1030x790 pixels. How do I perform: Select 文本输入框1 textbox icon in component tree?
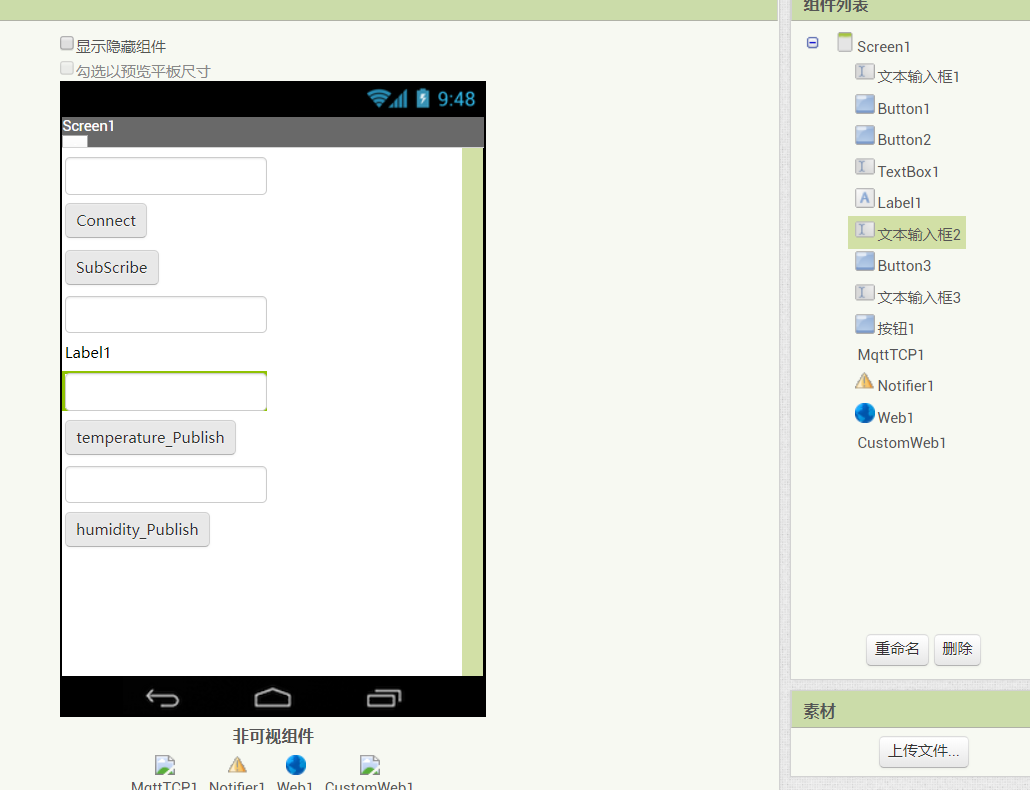(864, 72)
